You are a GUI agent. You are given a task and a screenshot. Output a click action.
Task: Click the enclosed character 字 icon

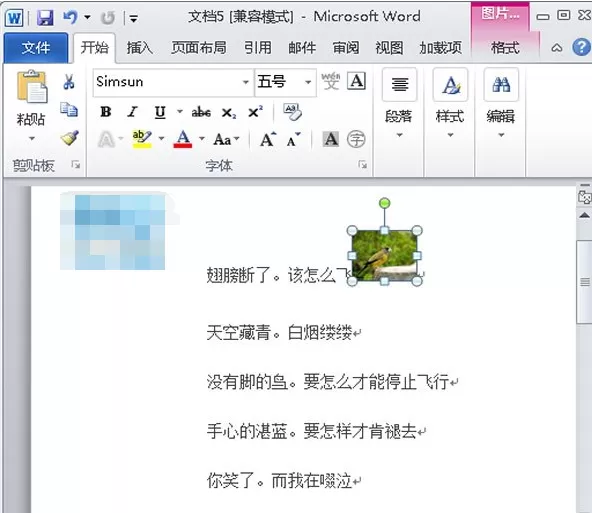pyautogui.click(x=356, y=139)
